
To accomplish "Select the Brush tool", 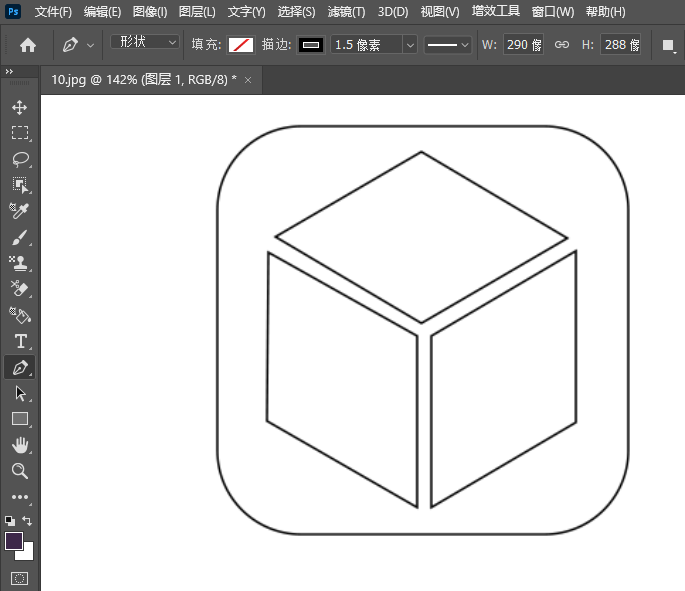I will pyautogui.click(x=20, y=238).
